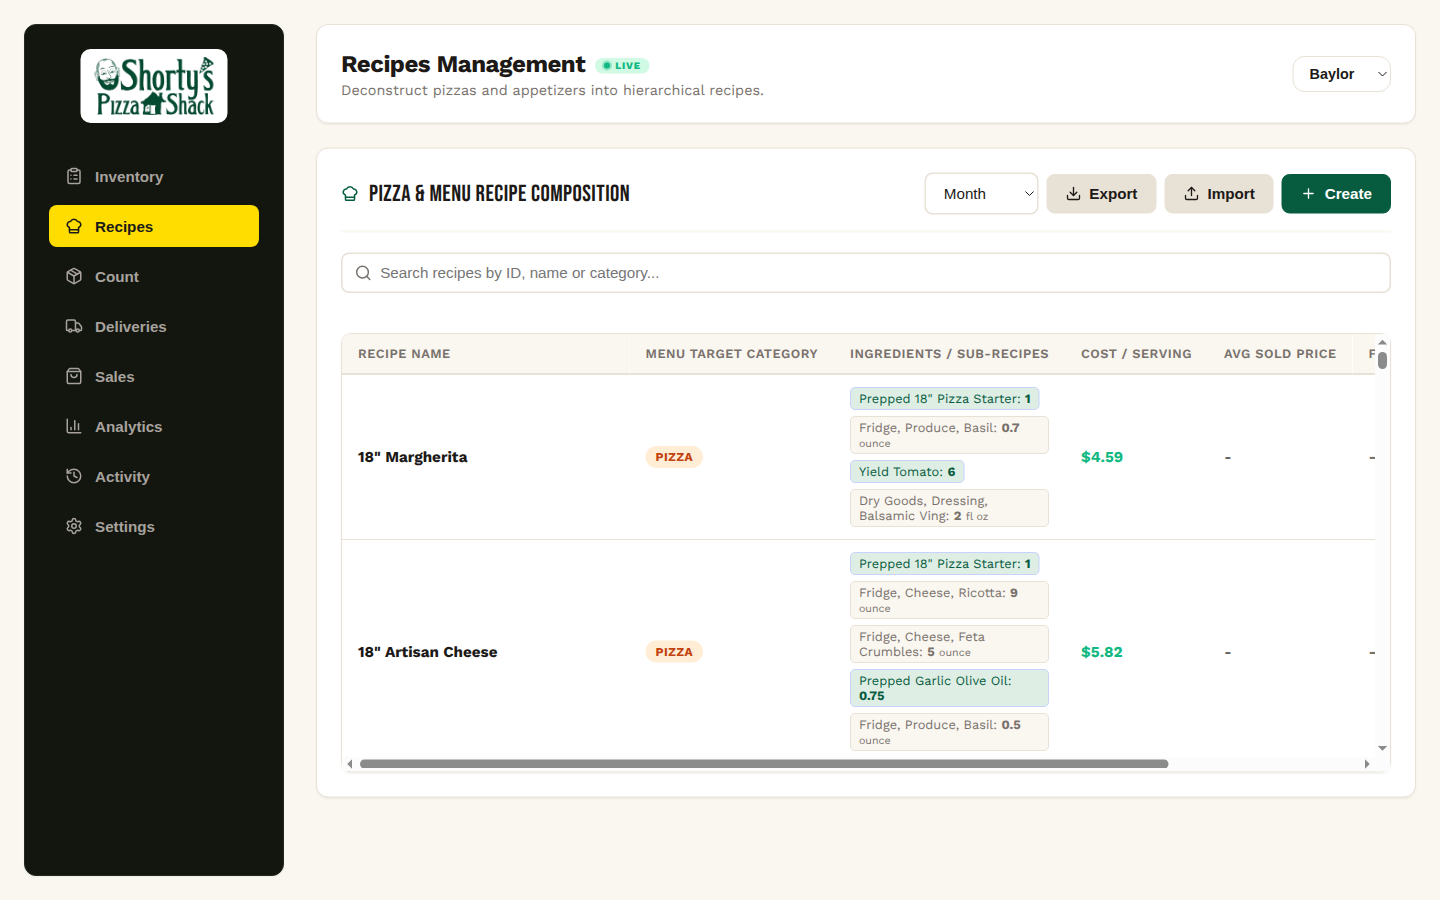Viewport: 1440px width, 900px height.
Task: Click the Menu Target Category column header
Action: click(731, 354)
